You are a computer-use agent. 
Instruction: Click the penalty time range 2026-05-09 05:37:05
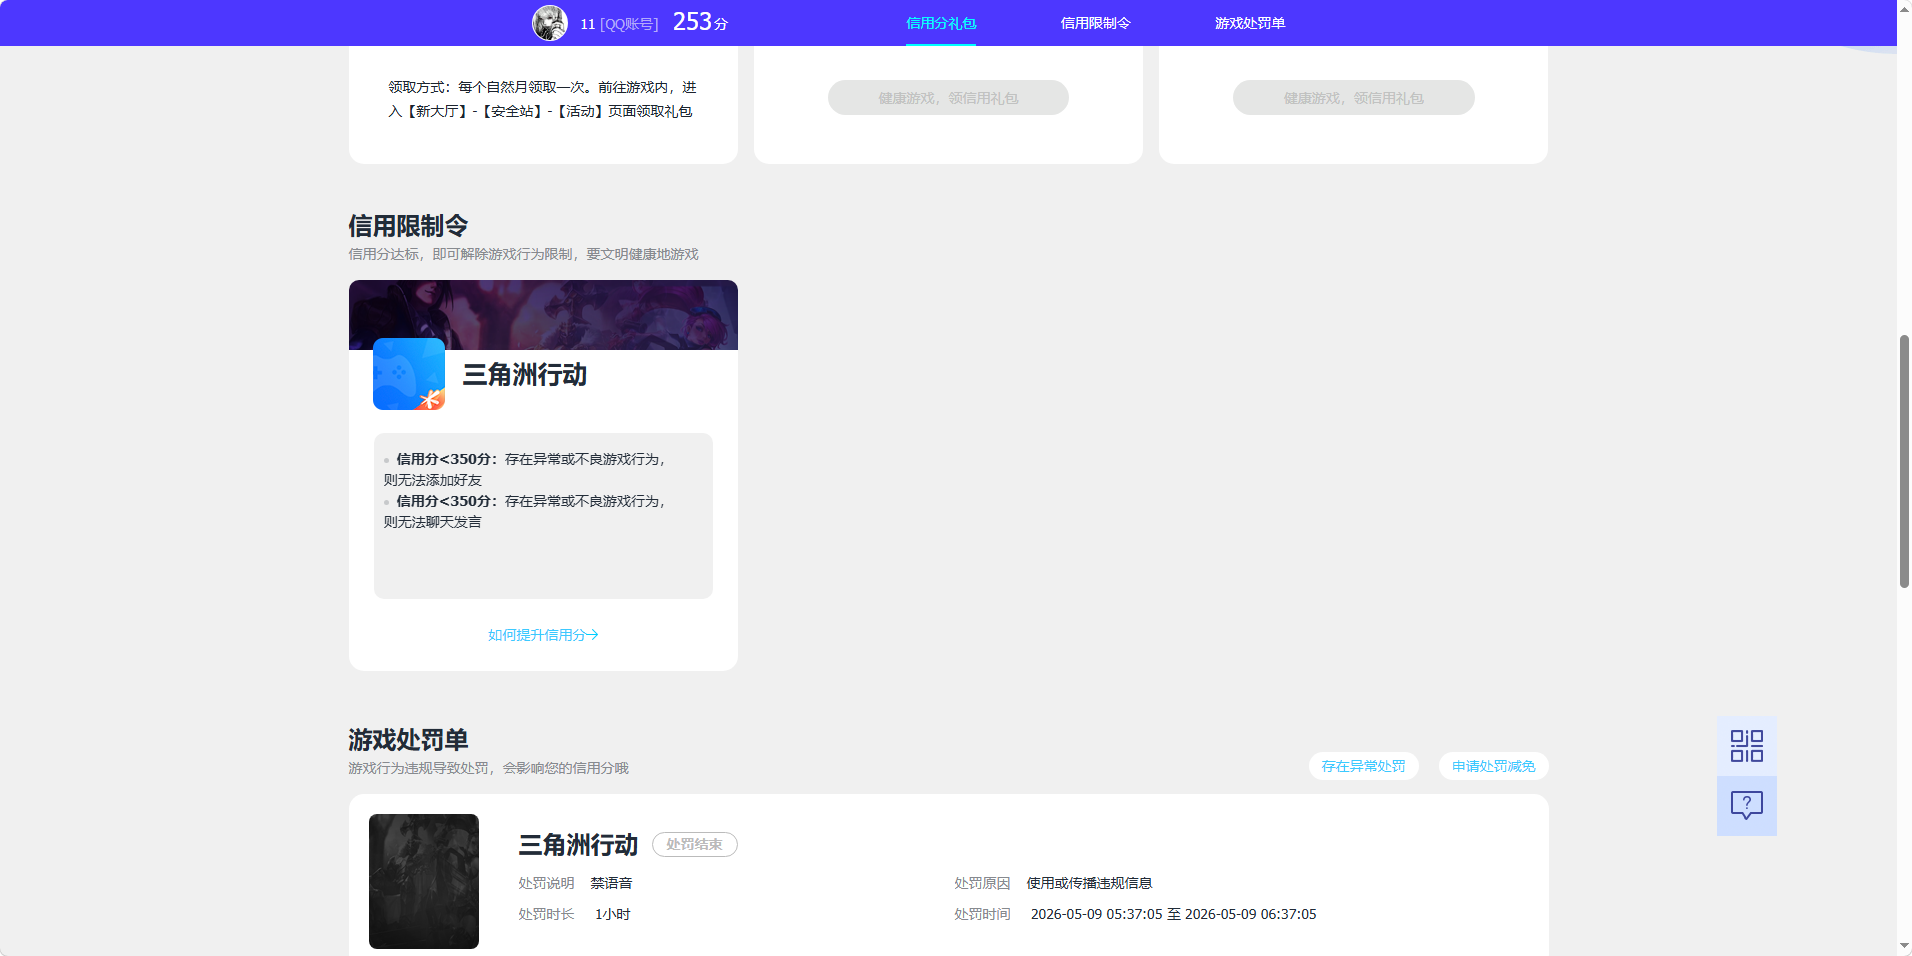(1173, 914)
